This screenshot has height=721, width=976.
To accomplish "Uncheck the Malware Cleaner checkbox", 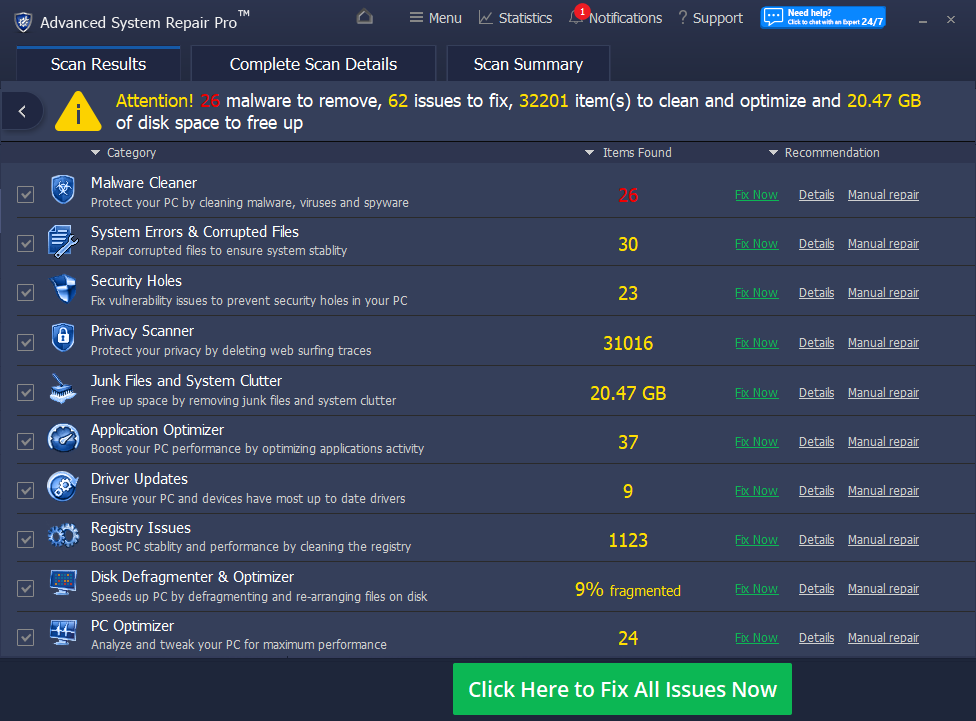I will pos(26,195).
